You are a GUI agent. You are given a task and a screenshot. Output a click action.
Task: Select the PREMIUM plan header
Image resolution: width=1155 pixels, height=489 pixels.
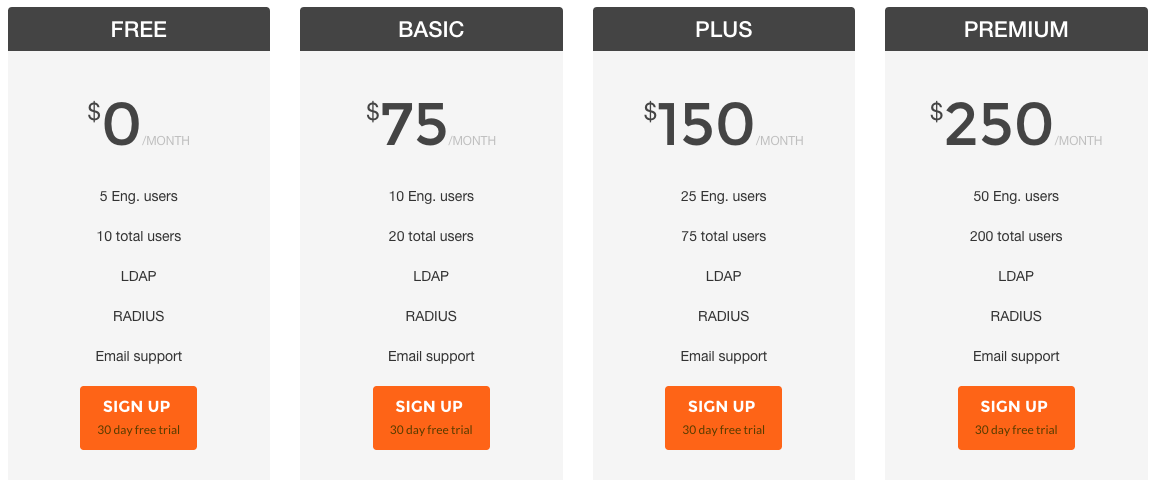pyautogui.click(x=1016, y=29)
